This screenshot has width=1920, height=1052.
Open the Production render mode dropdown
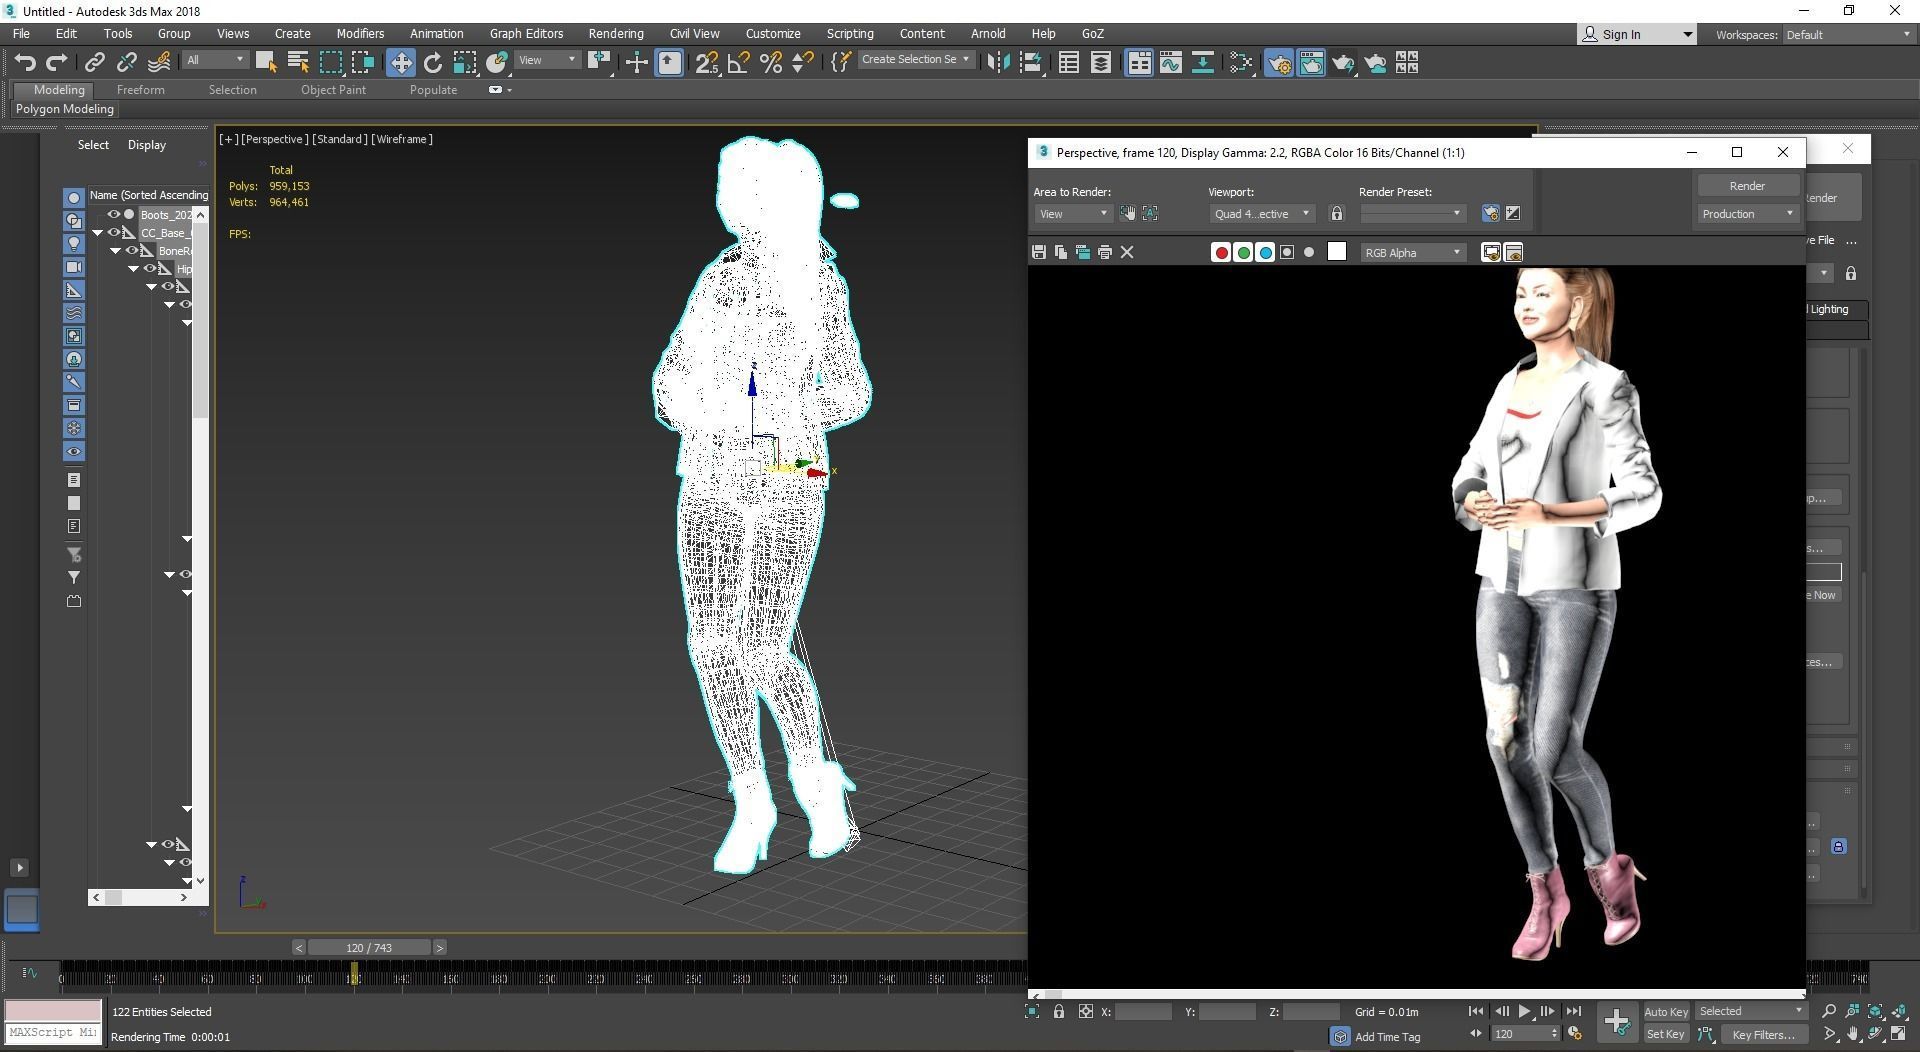tap(1747, 214)
